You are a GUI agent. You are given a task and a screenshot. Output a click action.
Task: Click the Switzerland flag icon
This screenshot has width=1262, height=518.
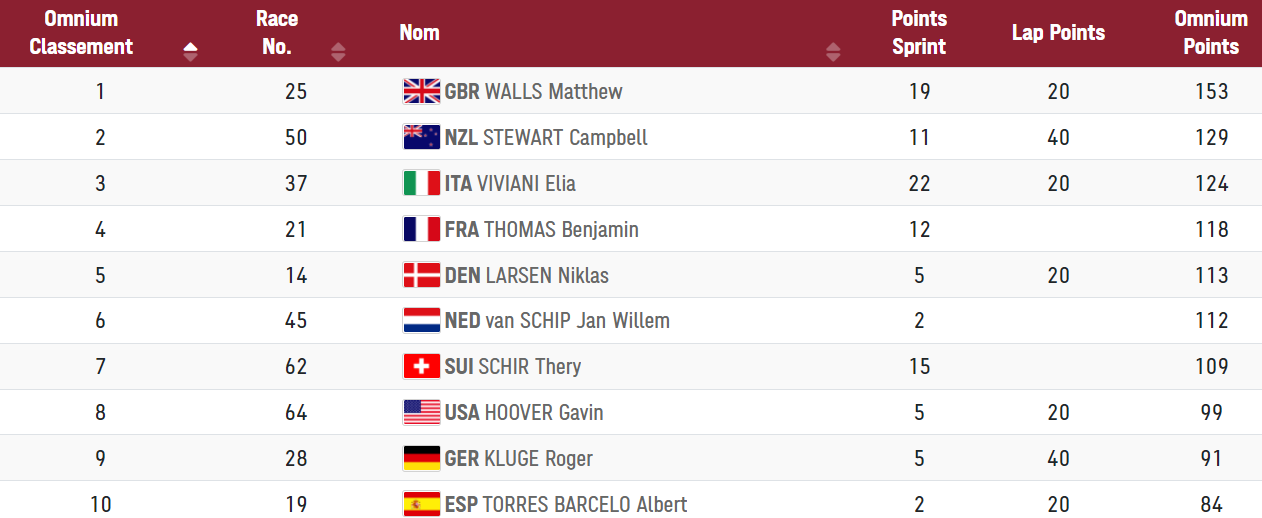[x=421, y=367]
